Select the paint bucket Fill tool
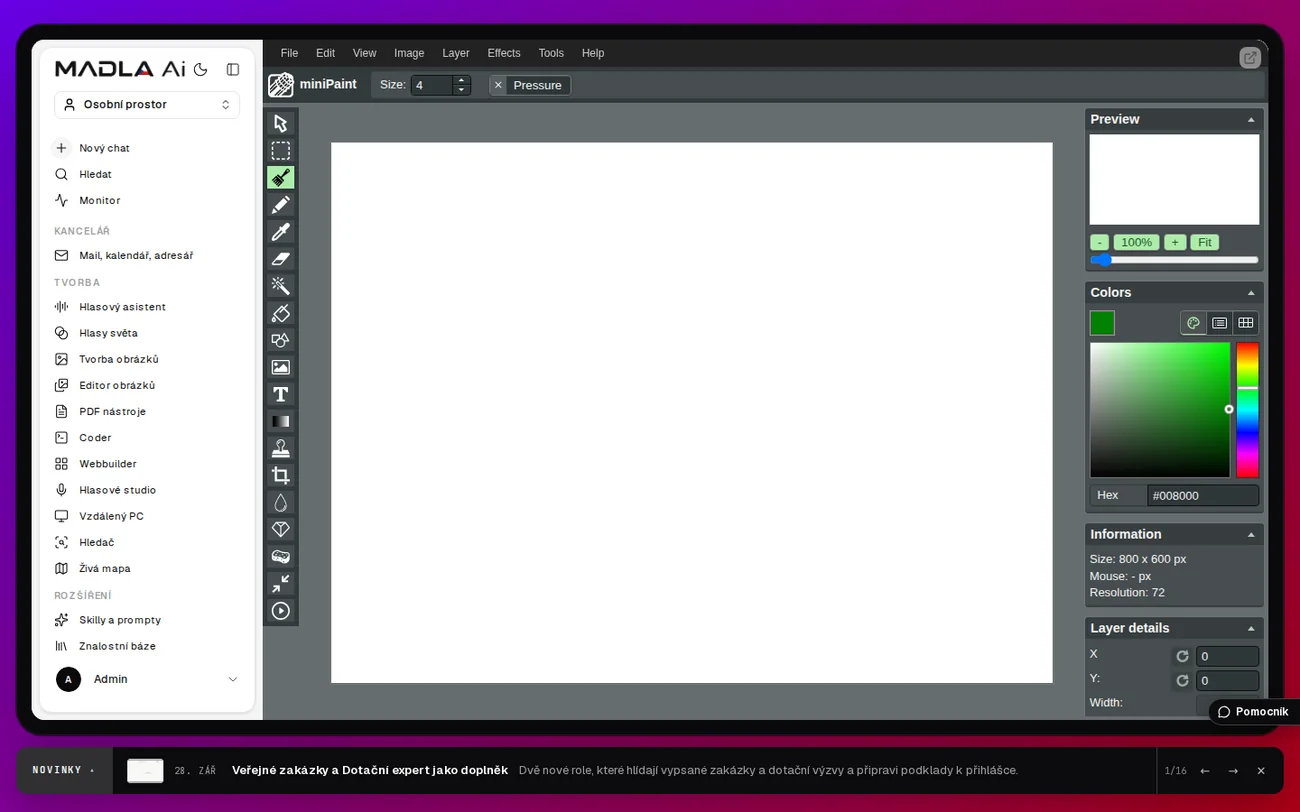 281,313
